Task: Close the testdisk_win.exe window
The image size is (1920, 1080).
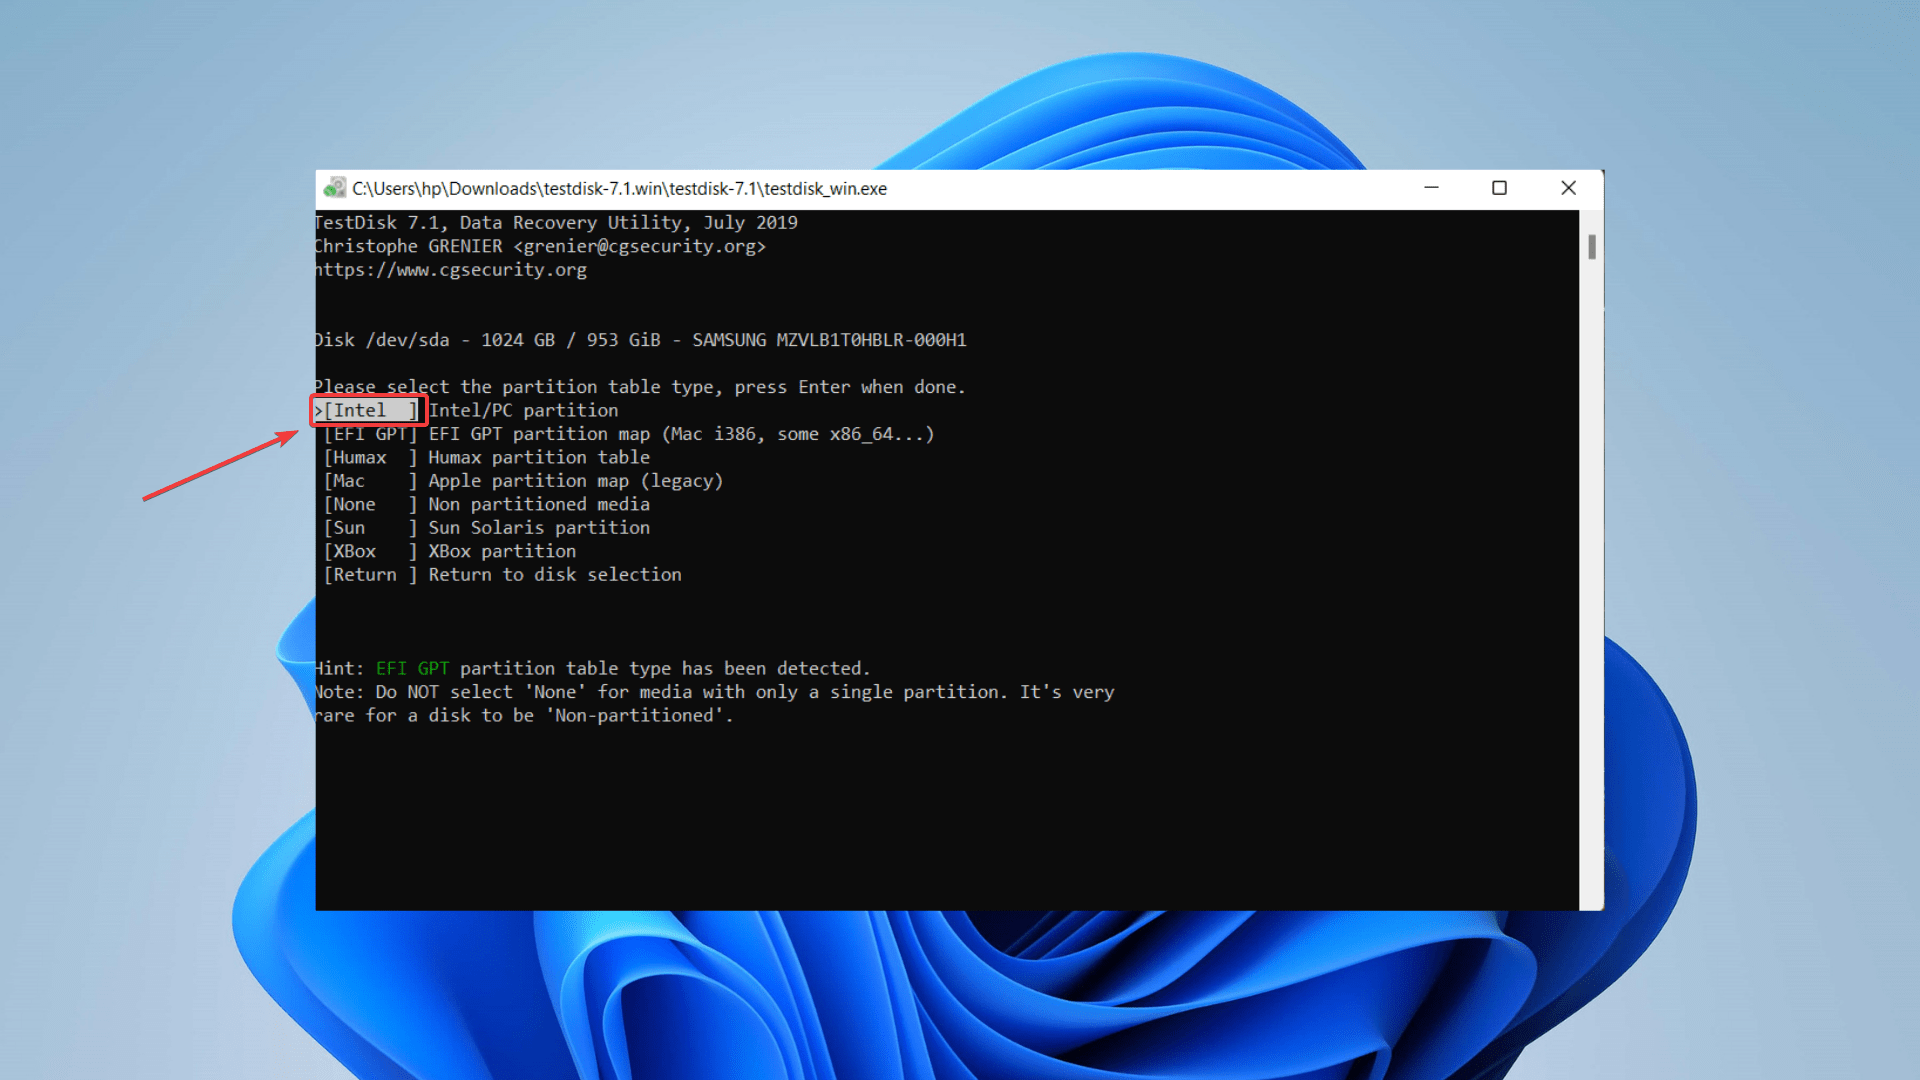Action: tap(1568, 188)
